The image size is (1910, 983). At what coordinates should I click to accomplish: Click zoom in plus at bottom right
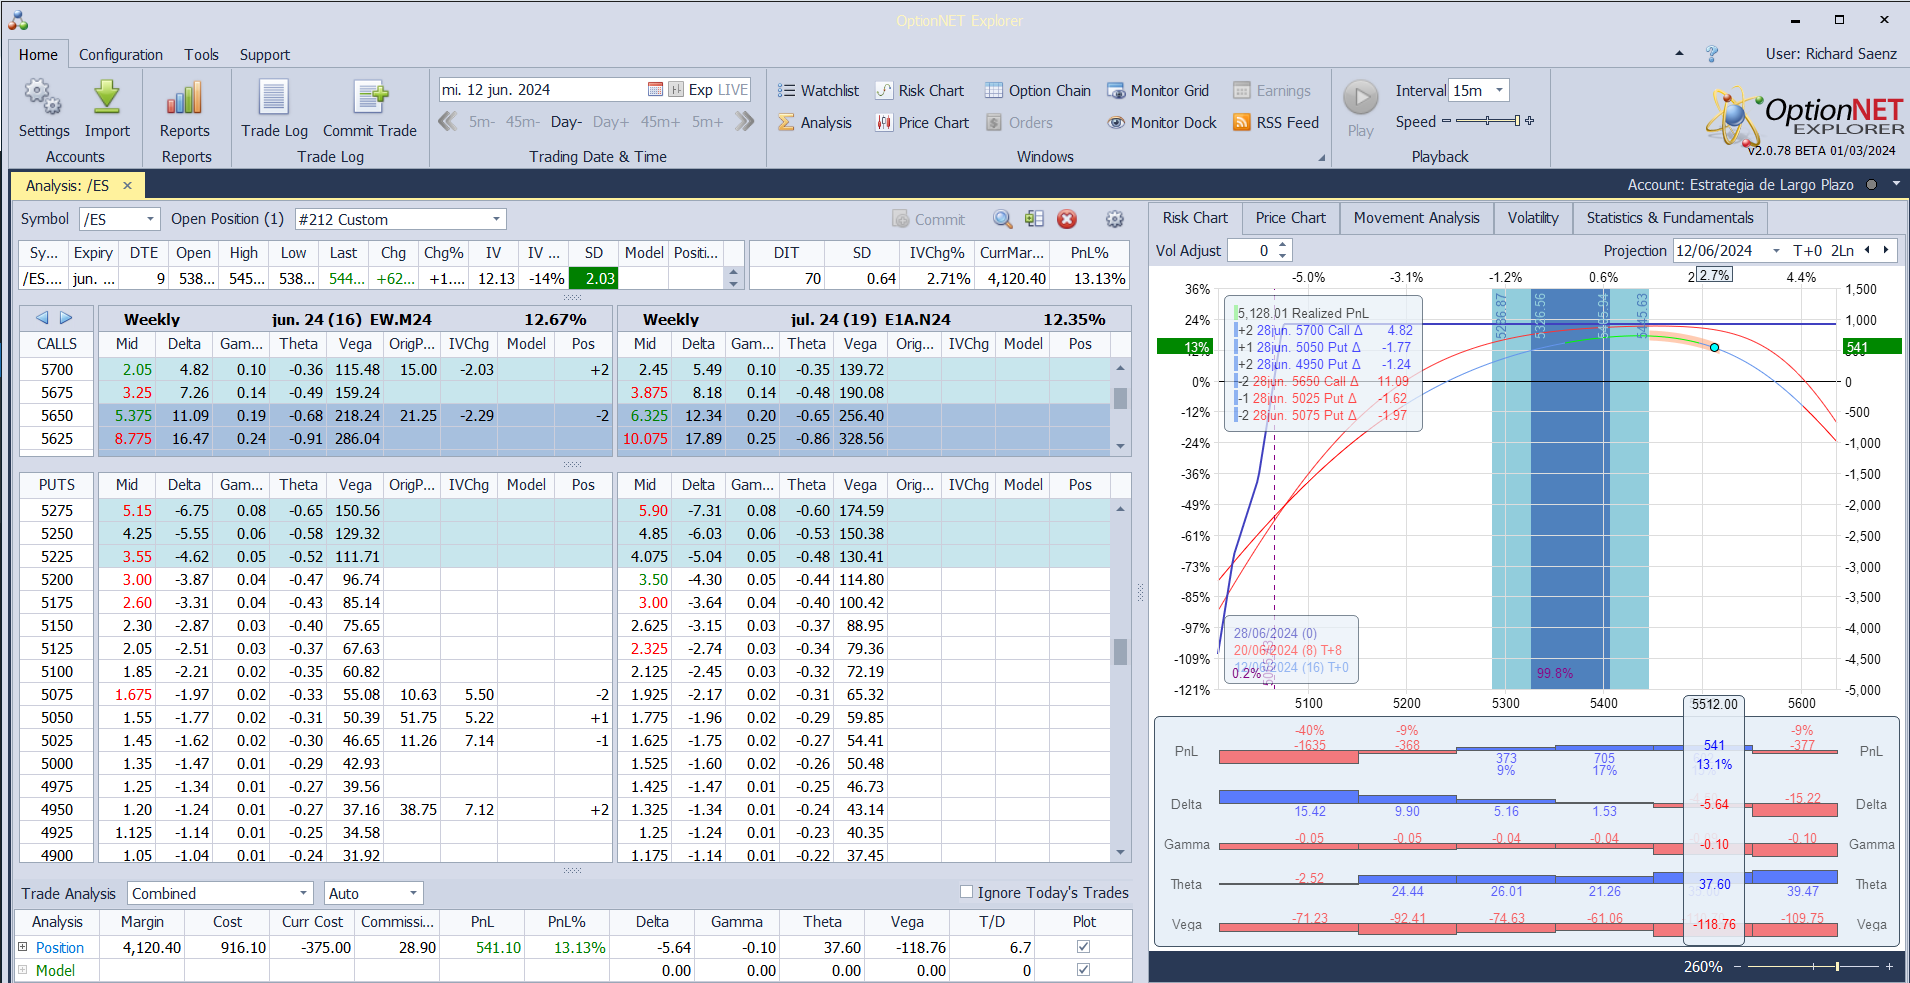[1889, 966]
